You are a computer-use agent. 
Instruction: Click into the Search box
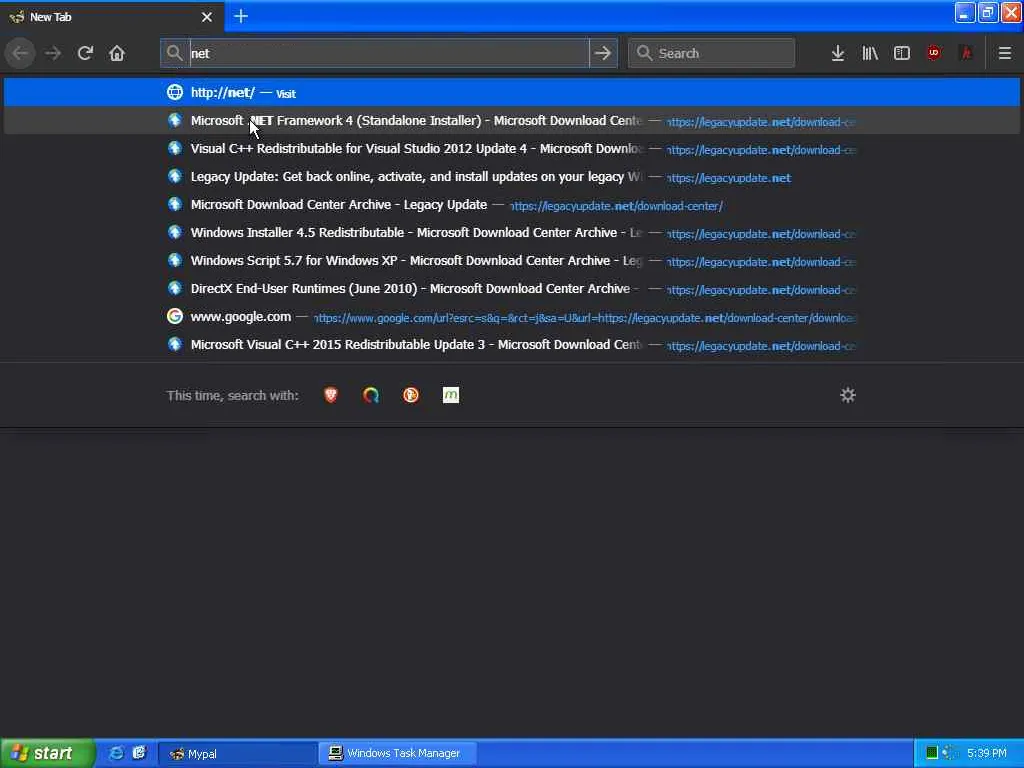coord(711,53)
